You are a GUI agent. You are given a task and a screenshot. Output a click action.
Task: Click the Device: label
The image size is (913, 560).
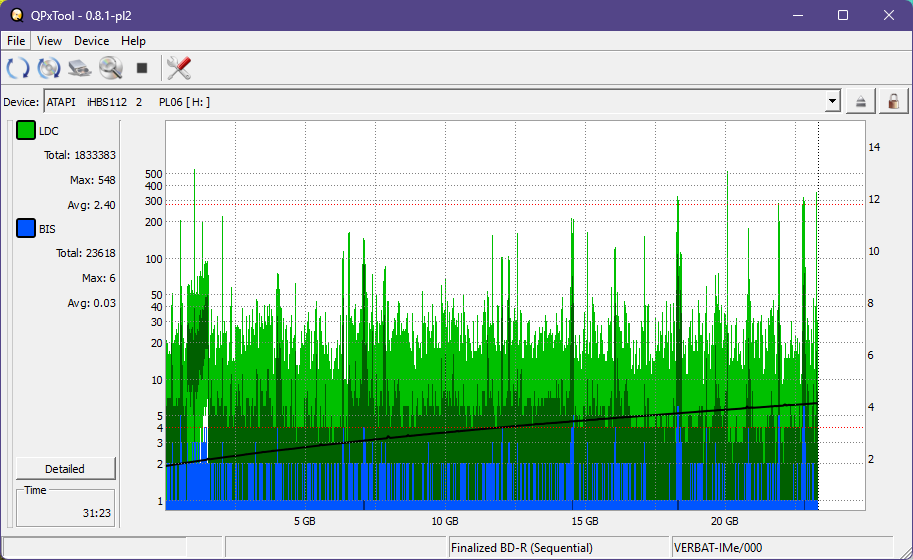click(21, 102)
